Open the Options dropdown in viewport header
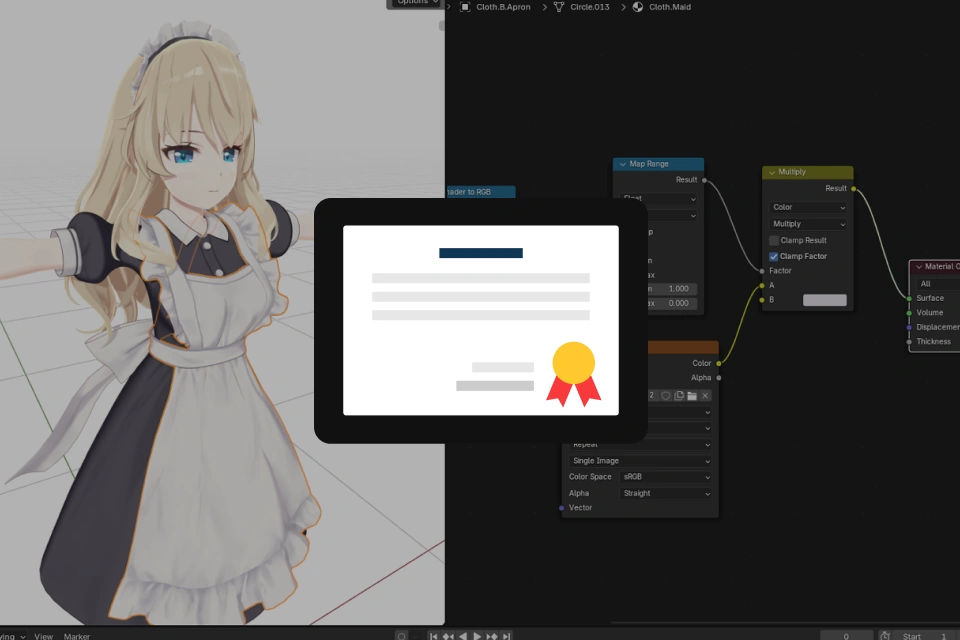The width and height of the screenshot is (960, 640). pyautogui.click(x=415, y=3)
